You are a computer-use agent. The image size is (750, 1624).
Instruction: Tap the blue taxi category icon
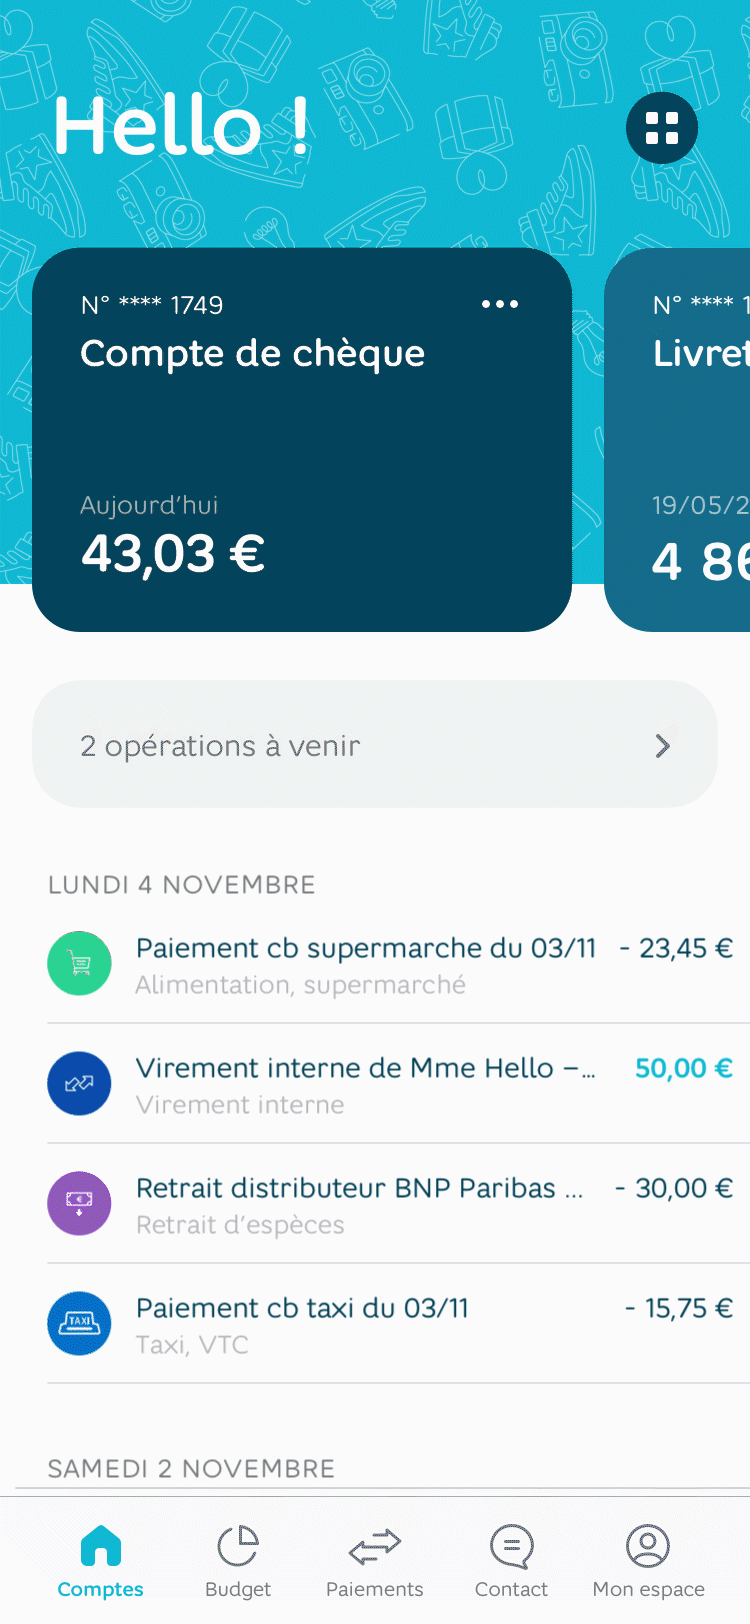coord(79,1323)
